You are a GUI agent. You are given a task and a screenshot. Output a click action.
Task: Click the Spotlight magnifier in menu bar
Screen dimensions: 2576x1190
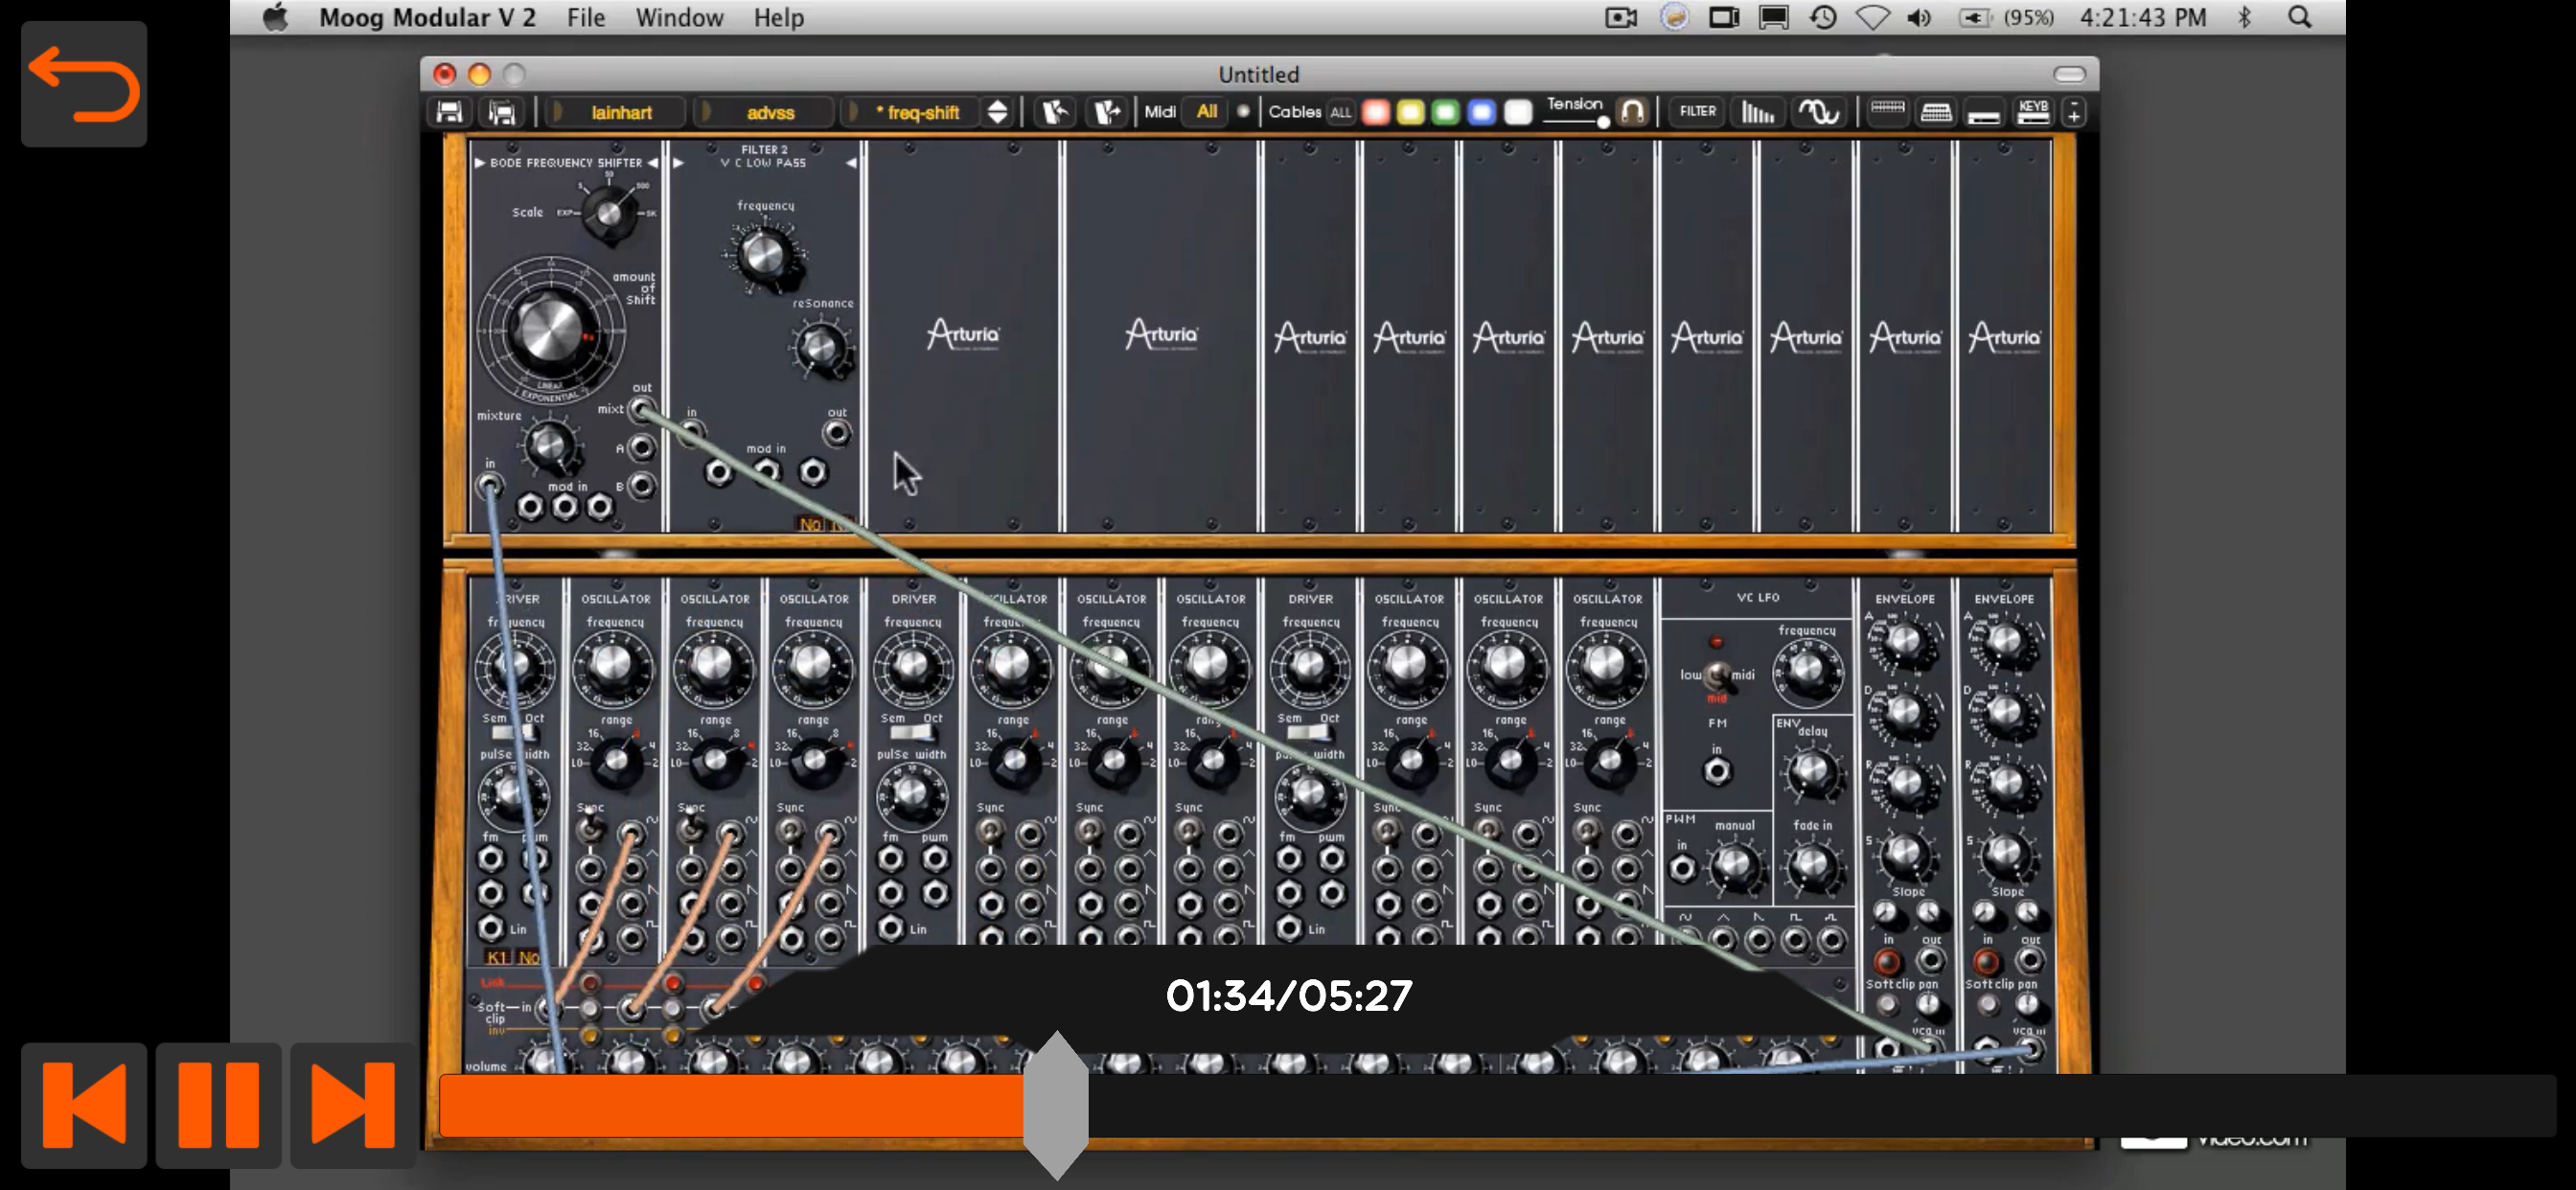tap(2299, 17)
